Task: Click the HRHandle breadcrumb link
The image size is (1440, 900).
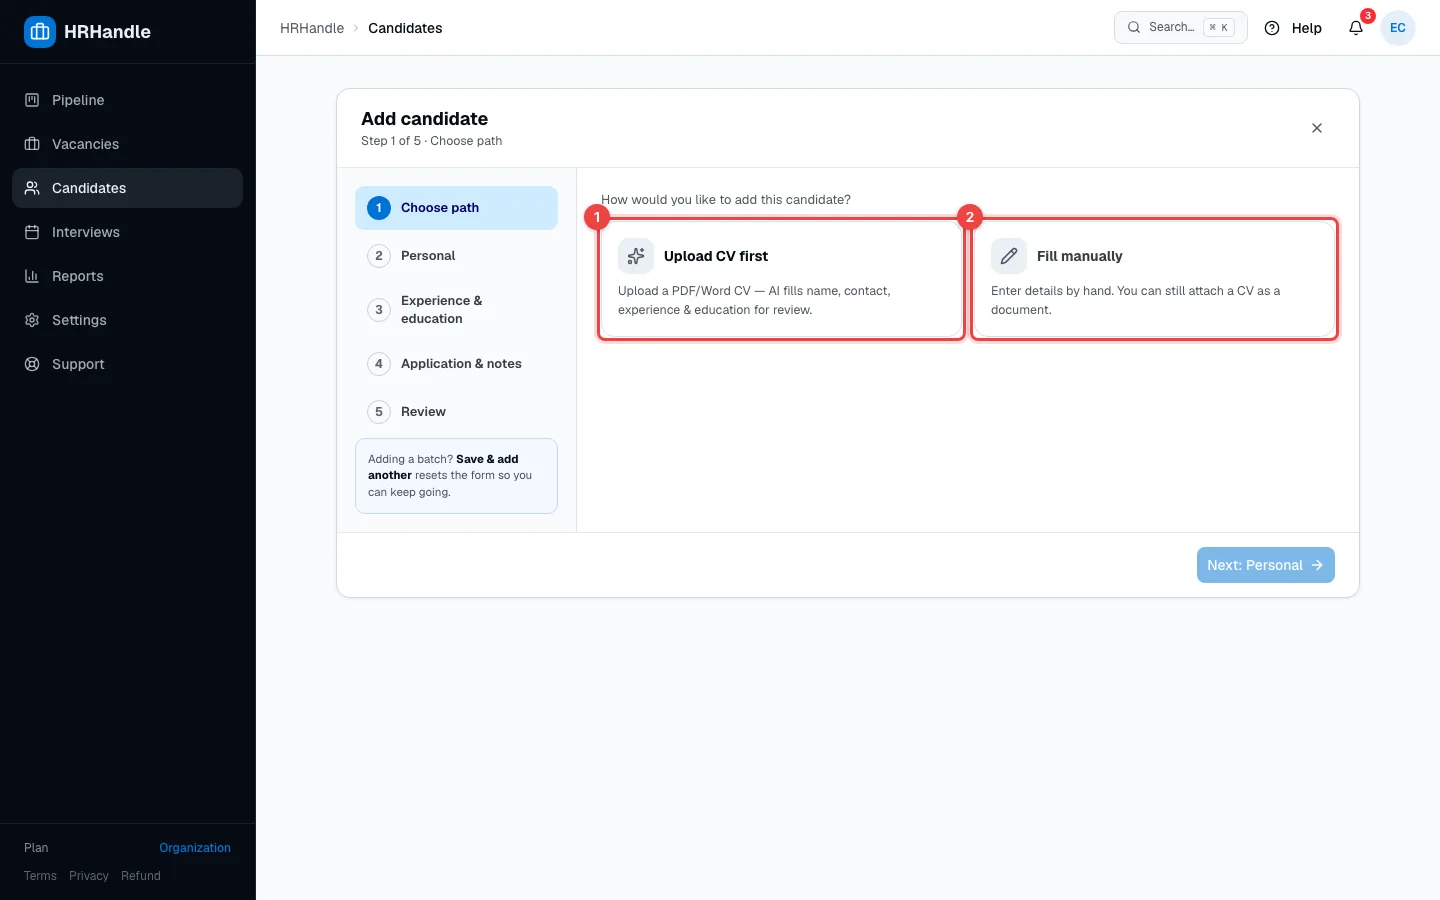Action: pyautogui.click(x=312, y=28)
